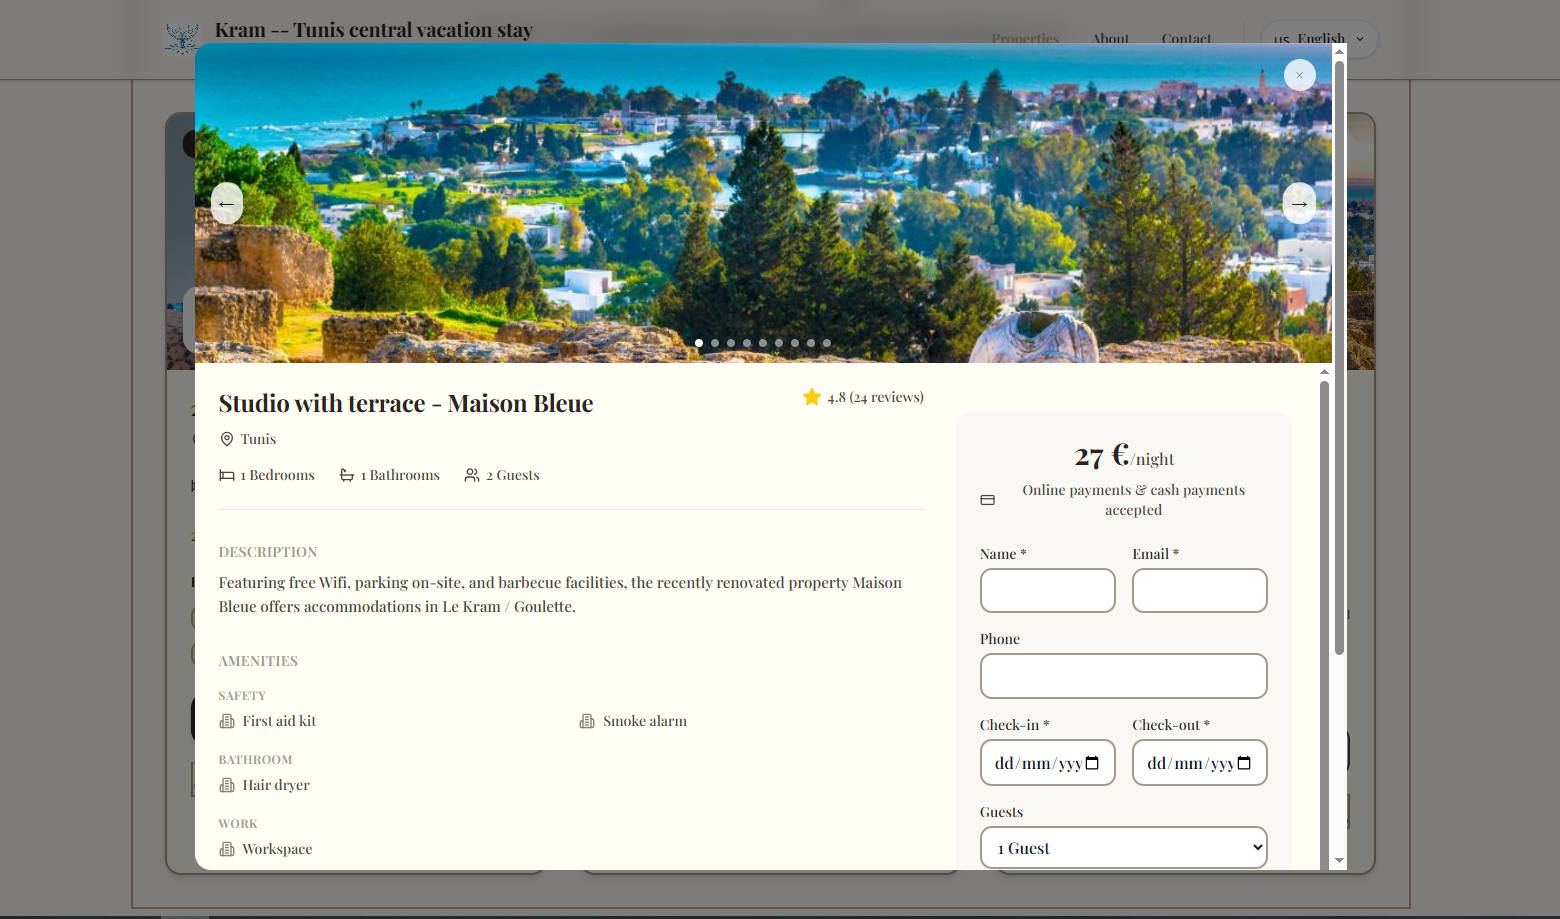Viewport: 1560px width, 919px height.
Task: Jump to the last carousel dot
Action: point(827,343)
